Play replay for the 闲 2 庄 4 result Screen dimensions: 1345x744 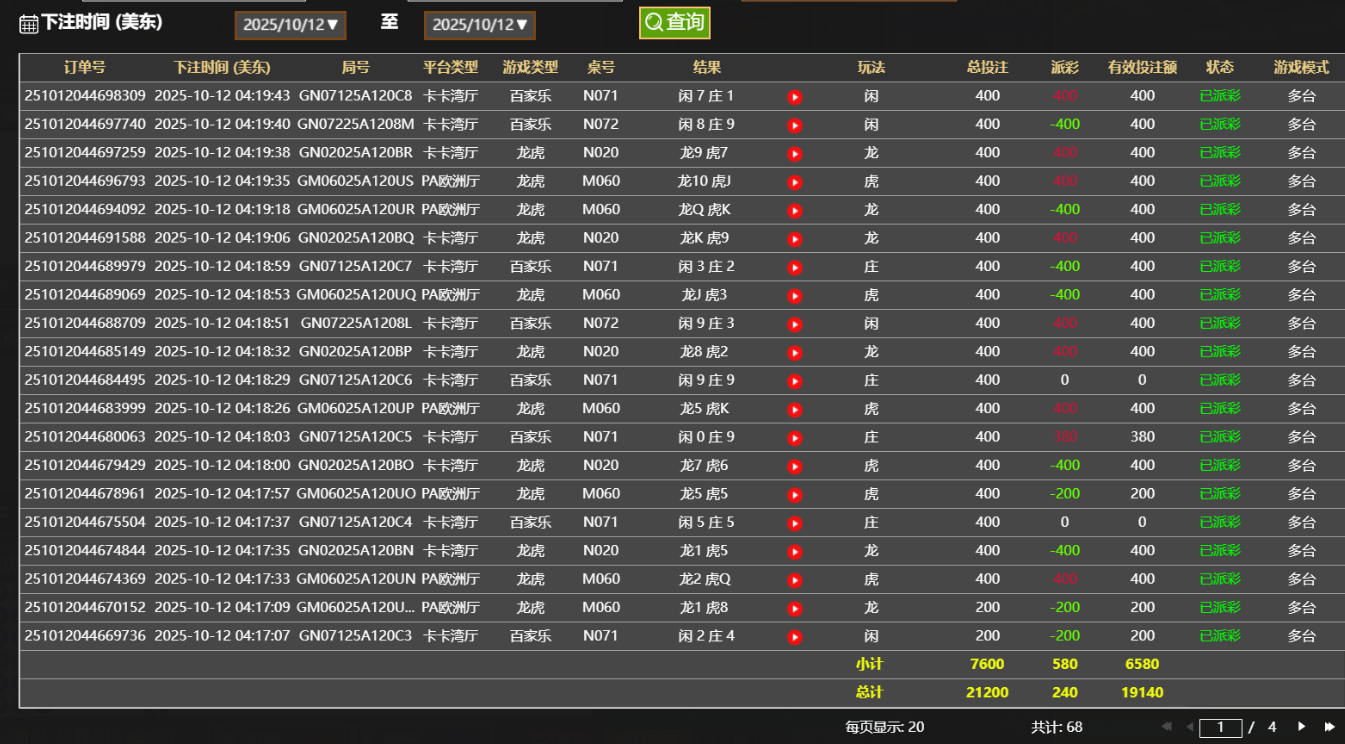795,635
